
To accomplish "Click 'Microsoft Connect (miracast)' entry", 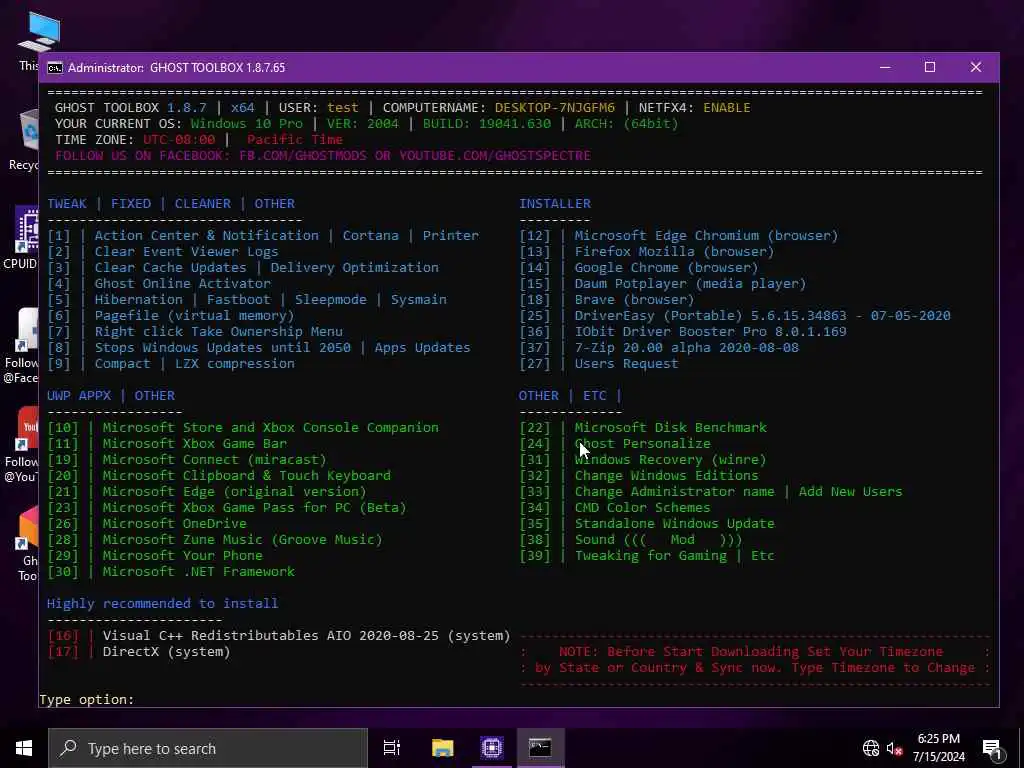I will coord(214,460).
